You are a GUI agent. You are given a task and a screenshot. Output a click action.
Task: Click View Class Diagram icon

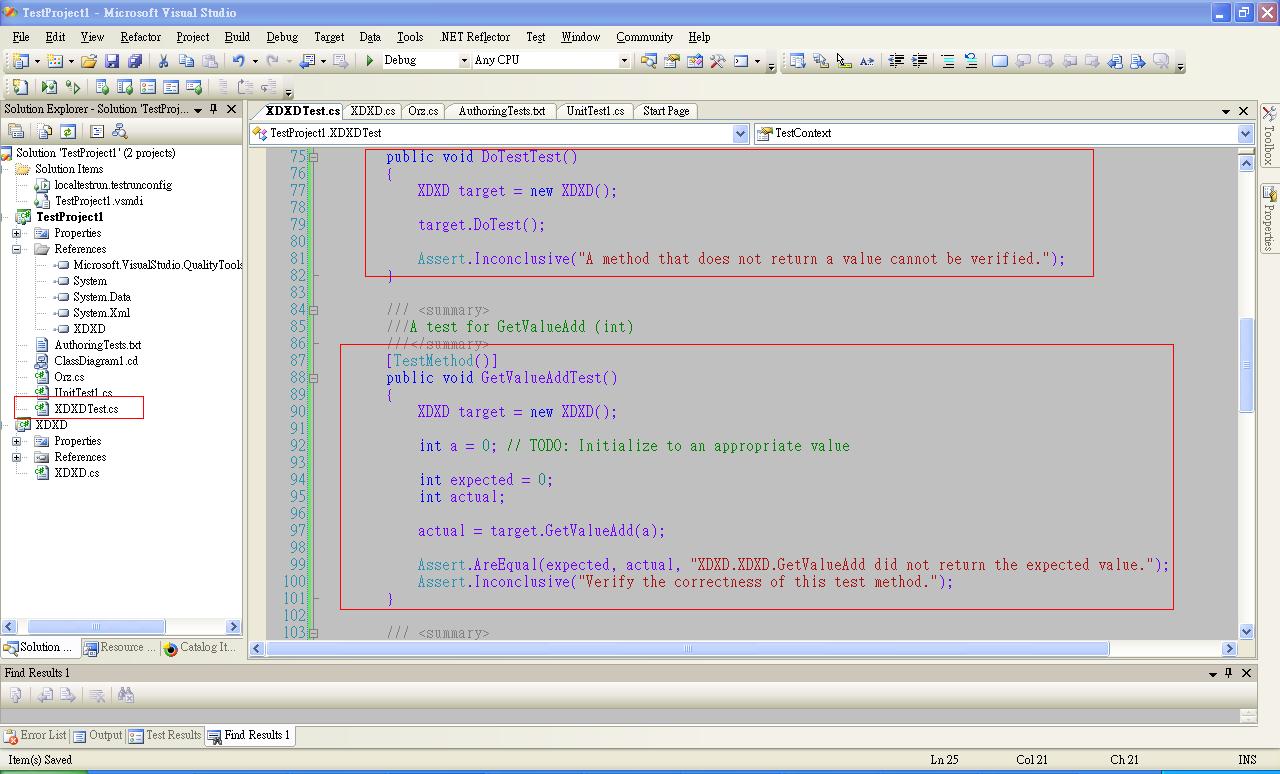coord(120,131)
